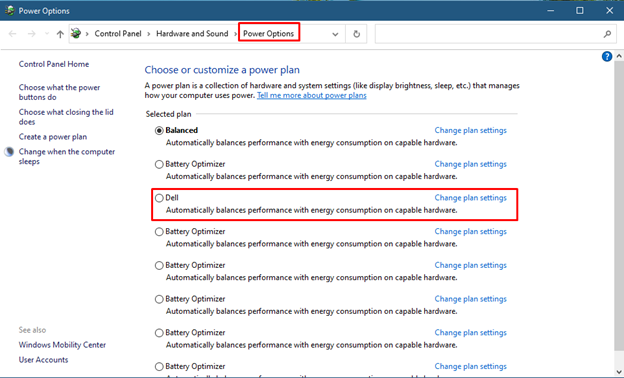This screenshot has width=624, height=378.
Task: Click the Balanced plan description text
Action: 312,143
